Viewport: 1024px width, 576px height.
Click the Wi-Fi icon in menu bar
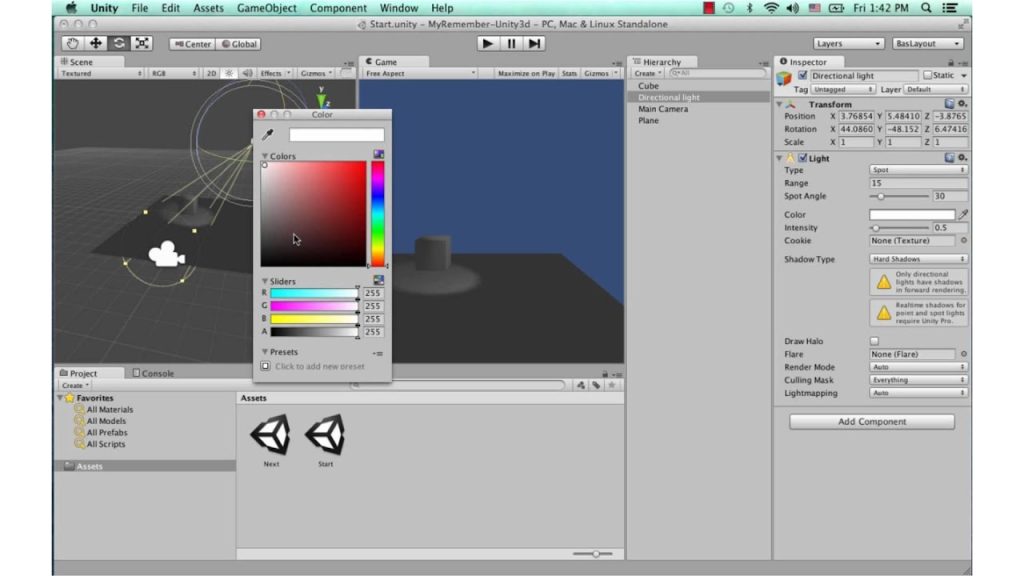[x=771, y=8]
